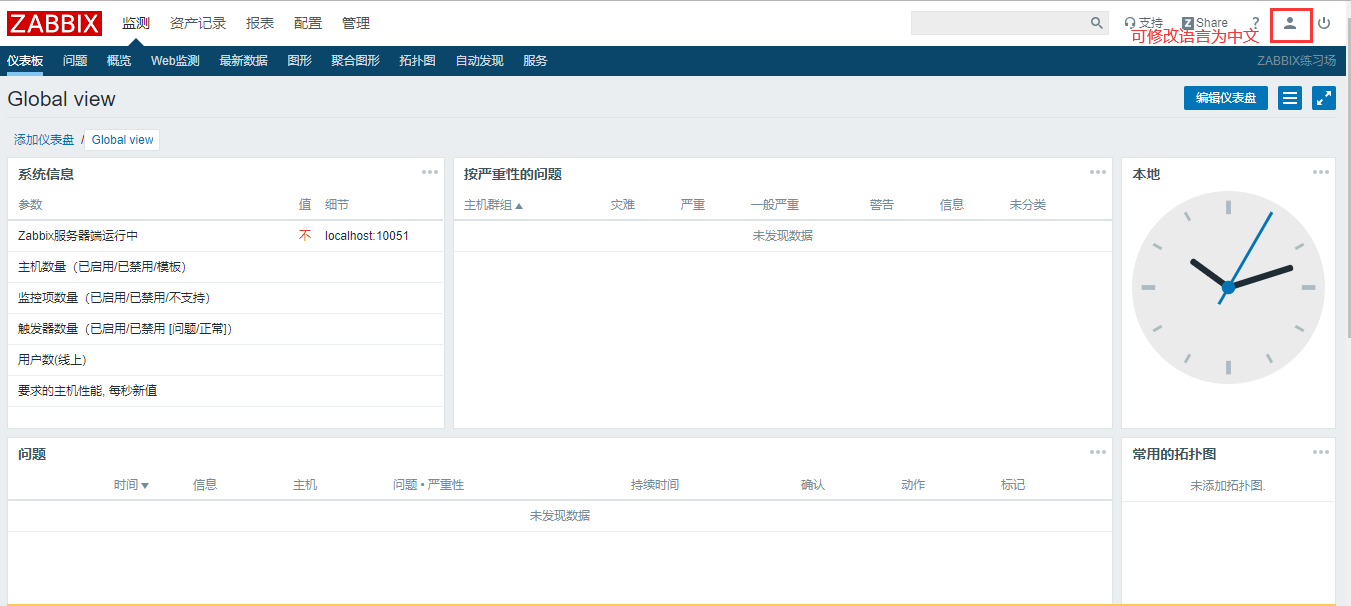
Task: Click the 标记 column header
Action: point(1013,485)
